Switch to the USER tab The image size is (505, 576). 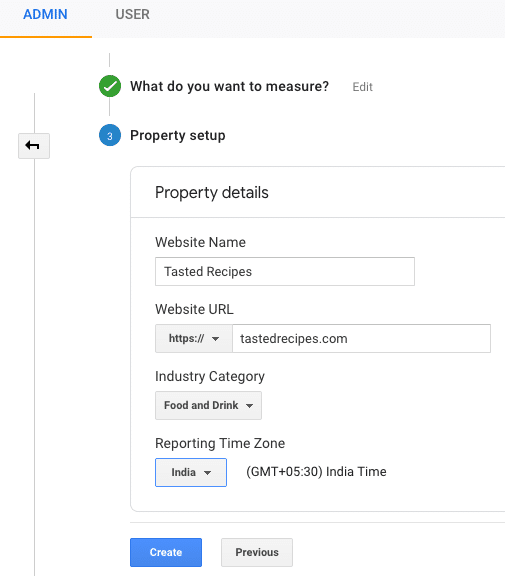click(133, 15)
